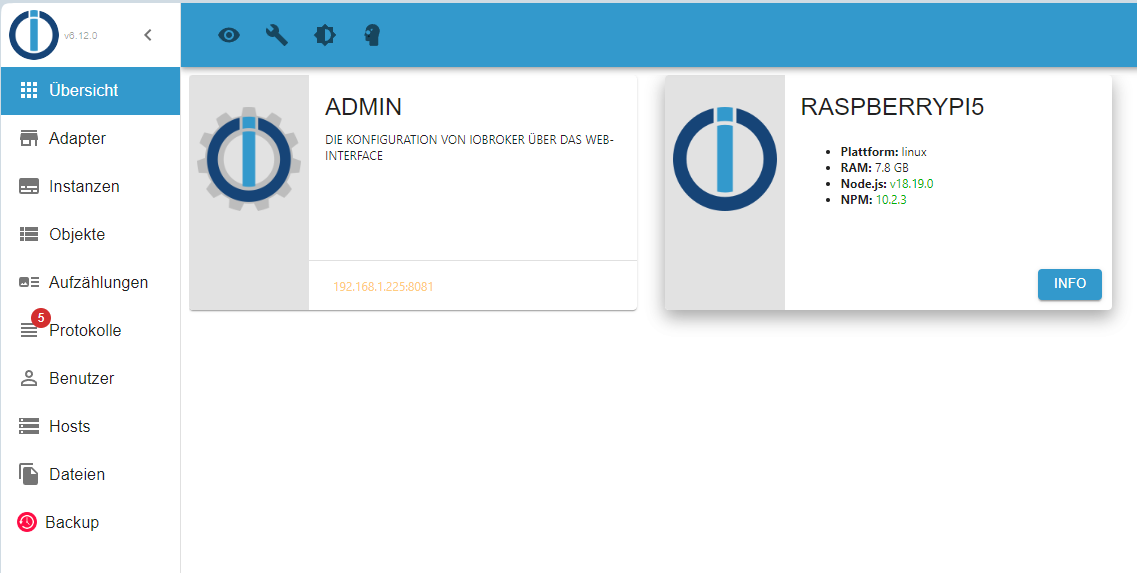Click the v6.12.0 version label
The width and height of the screenshot is (1137, 573).
(80, 36)
